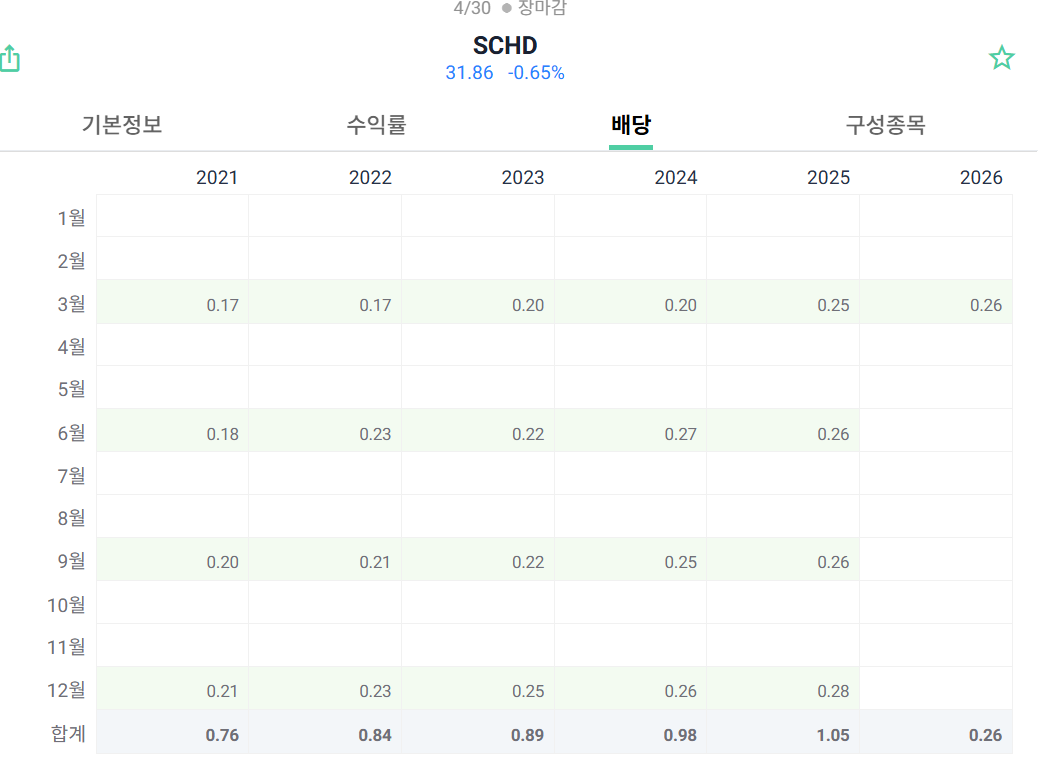Select the 2023 column header
The width and height of the screenshot is (1043, 770).
523,178
